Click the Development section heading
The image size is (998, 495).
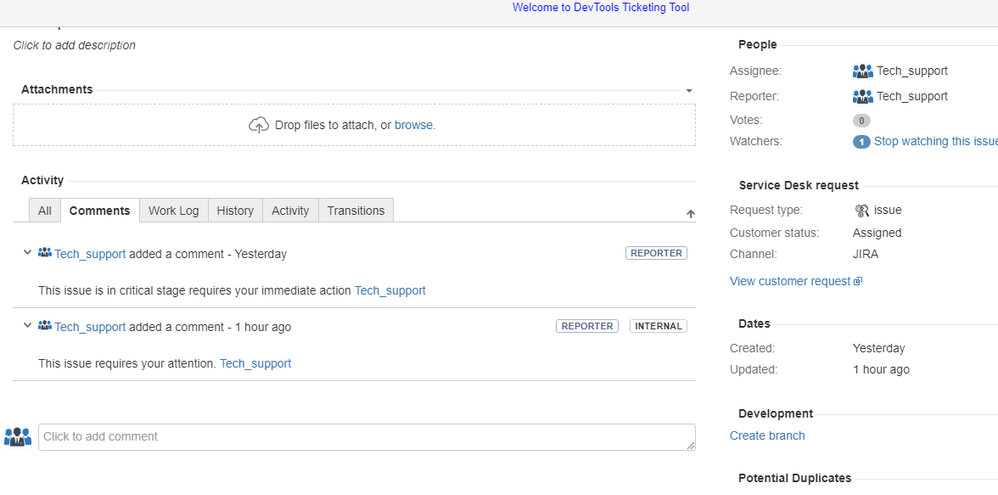(x=776, y=414)
